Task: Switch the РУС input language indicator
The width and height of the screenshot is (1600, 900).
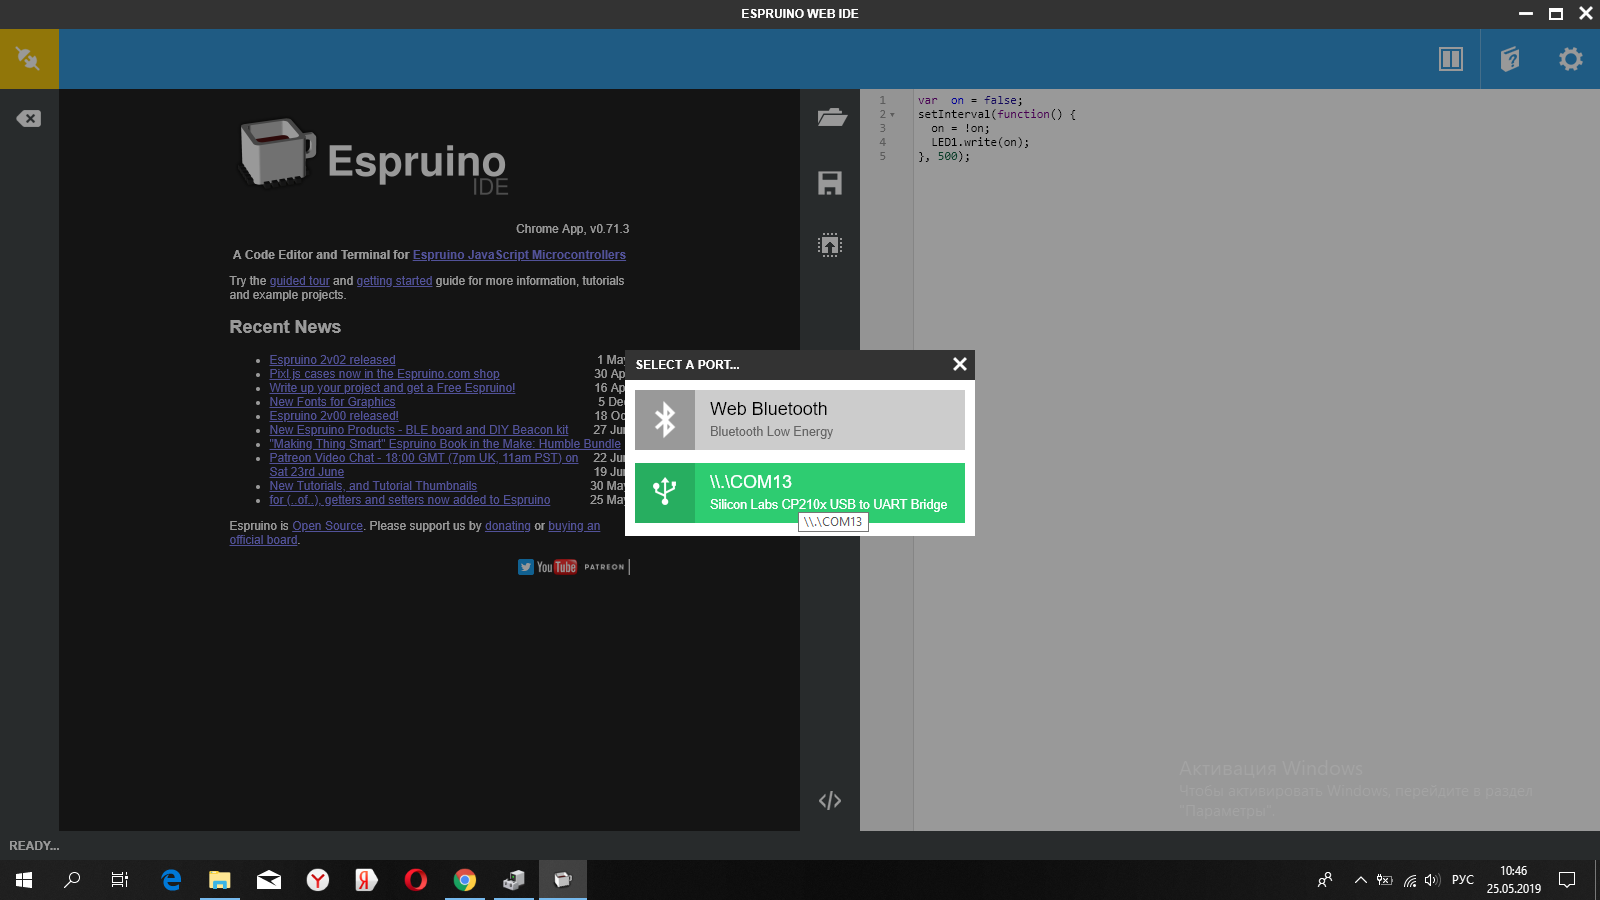Action: [1463, 880]
